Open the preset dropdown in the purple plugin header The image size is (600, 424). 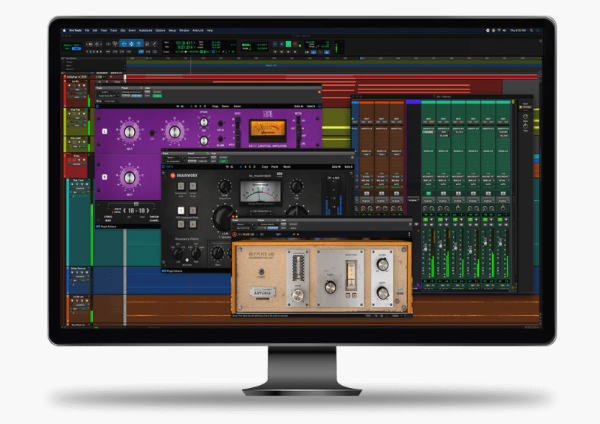point(130,91)
